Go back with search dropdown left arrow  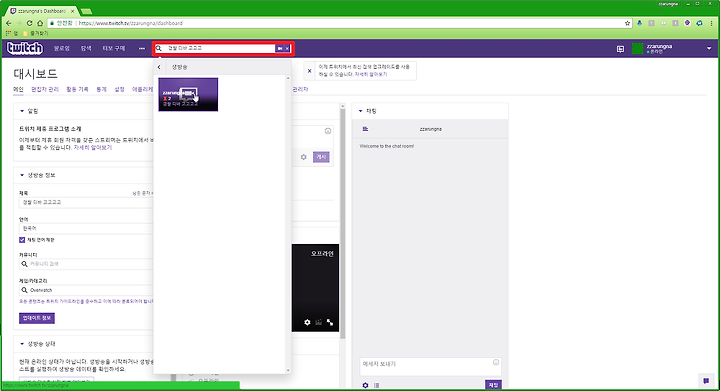pyautogui.click(x=159, y=67)
